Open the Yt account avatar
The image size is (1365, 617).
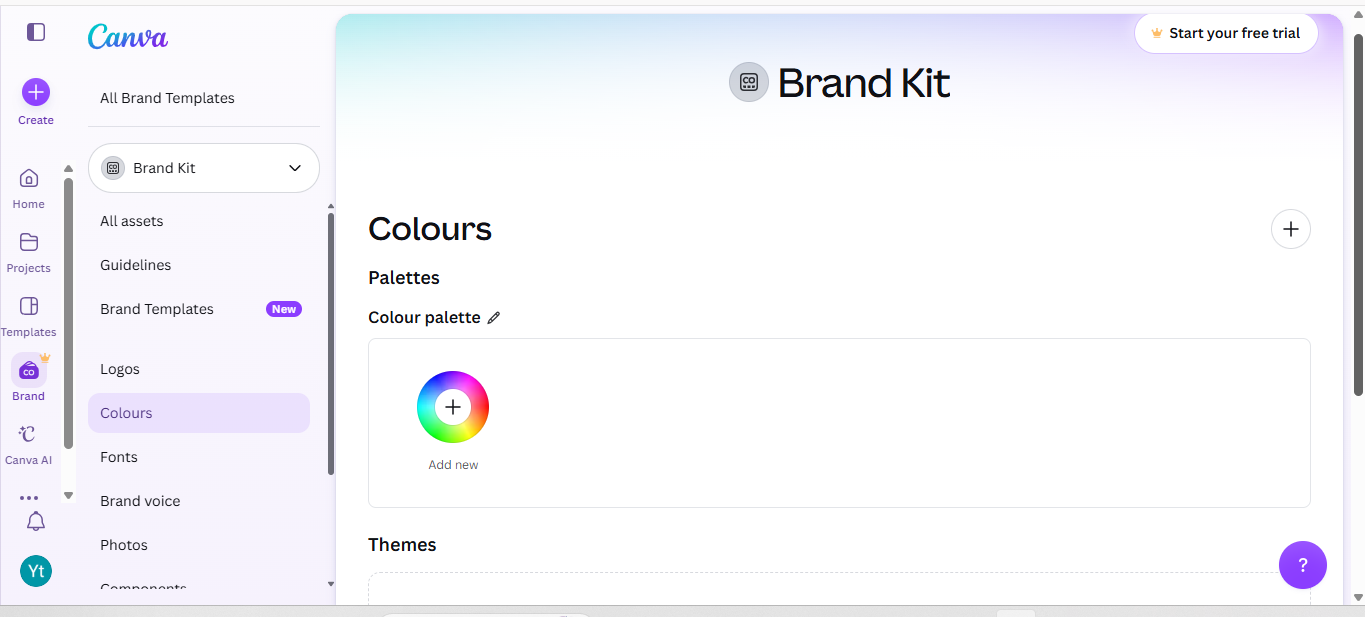coord(36,571)
